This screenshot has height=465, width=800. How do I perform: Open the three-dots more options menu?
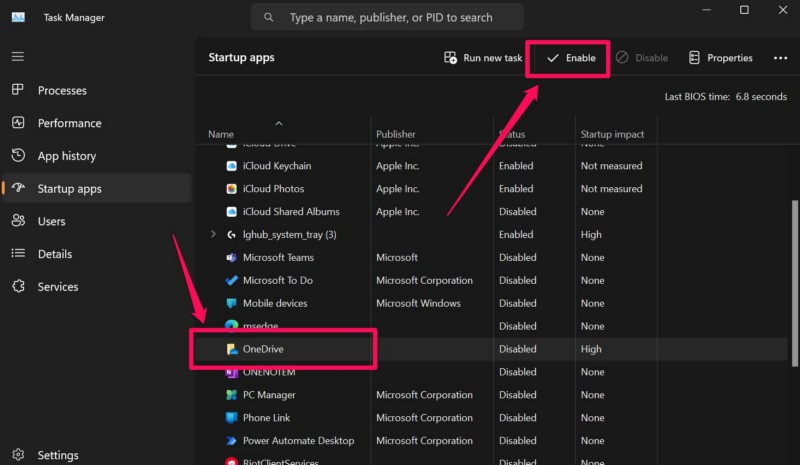(x=780, y=58)
